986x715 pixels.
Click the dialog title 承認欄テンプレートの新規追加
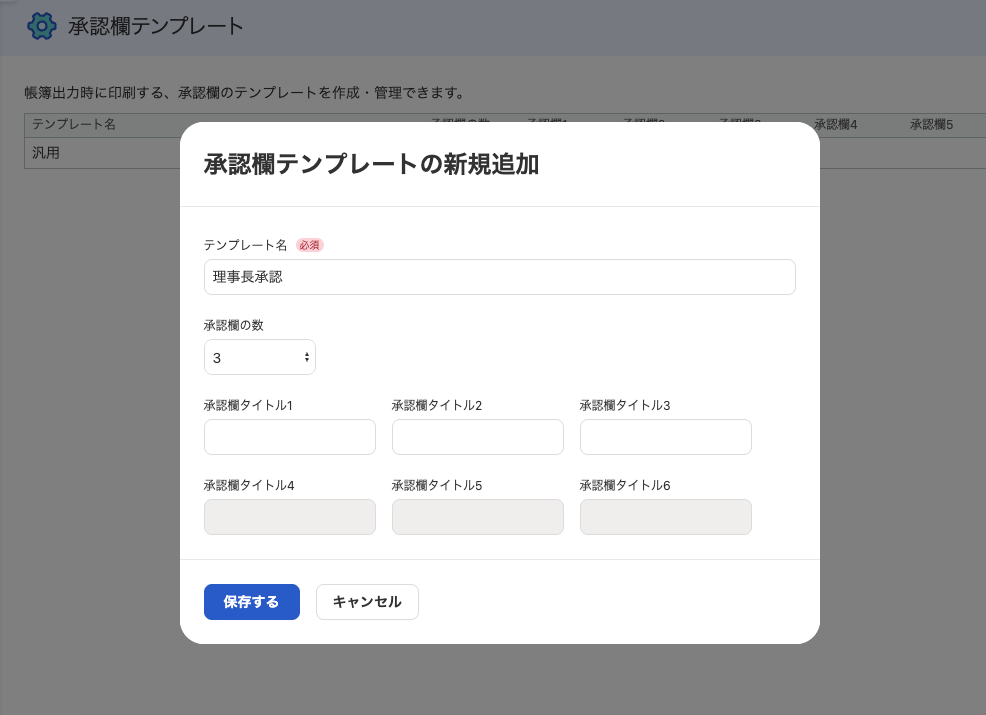coord(371,164)
